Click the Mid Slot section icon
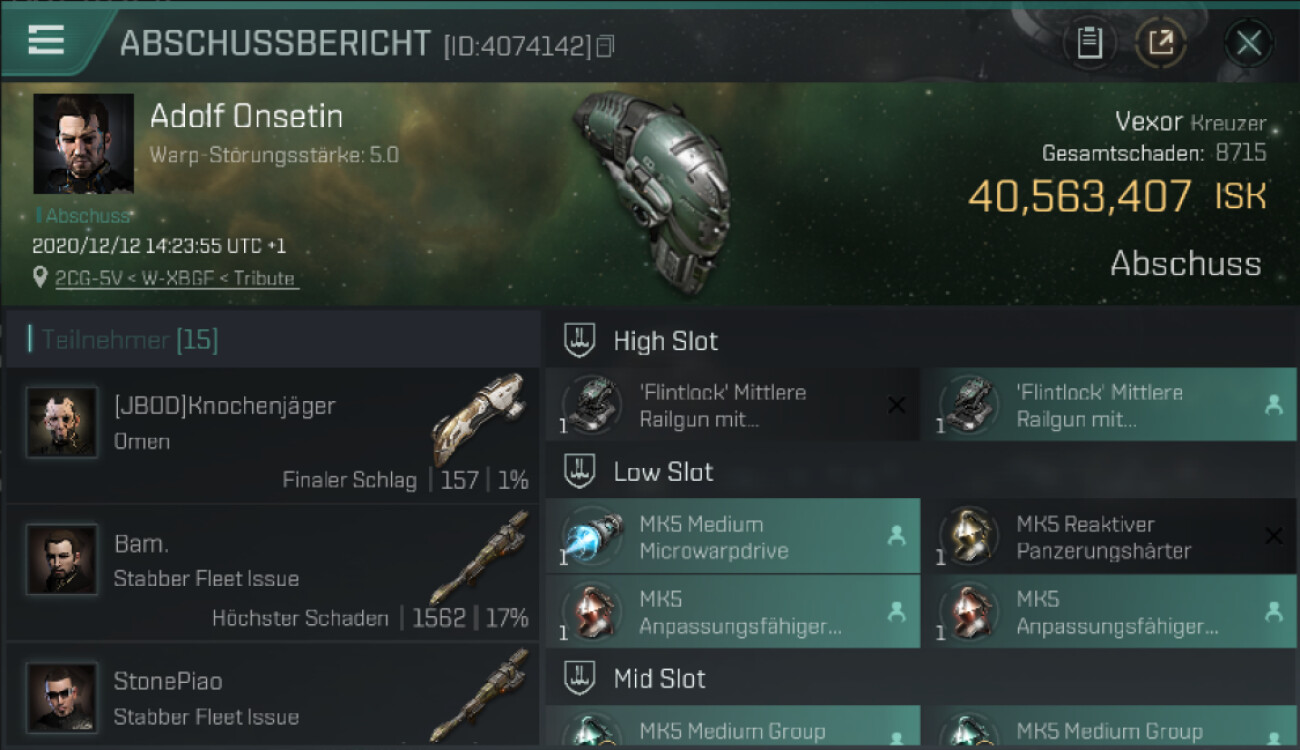This screenshot has height=750, width=1300. [x=580, y=678]
